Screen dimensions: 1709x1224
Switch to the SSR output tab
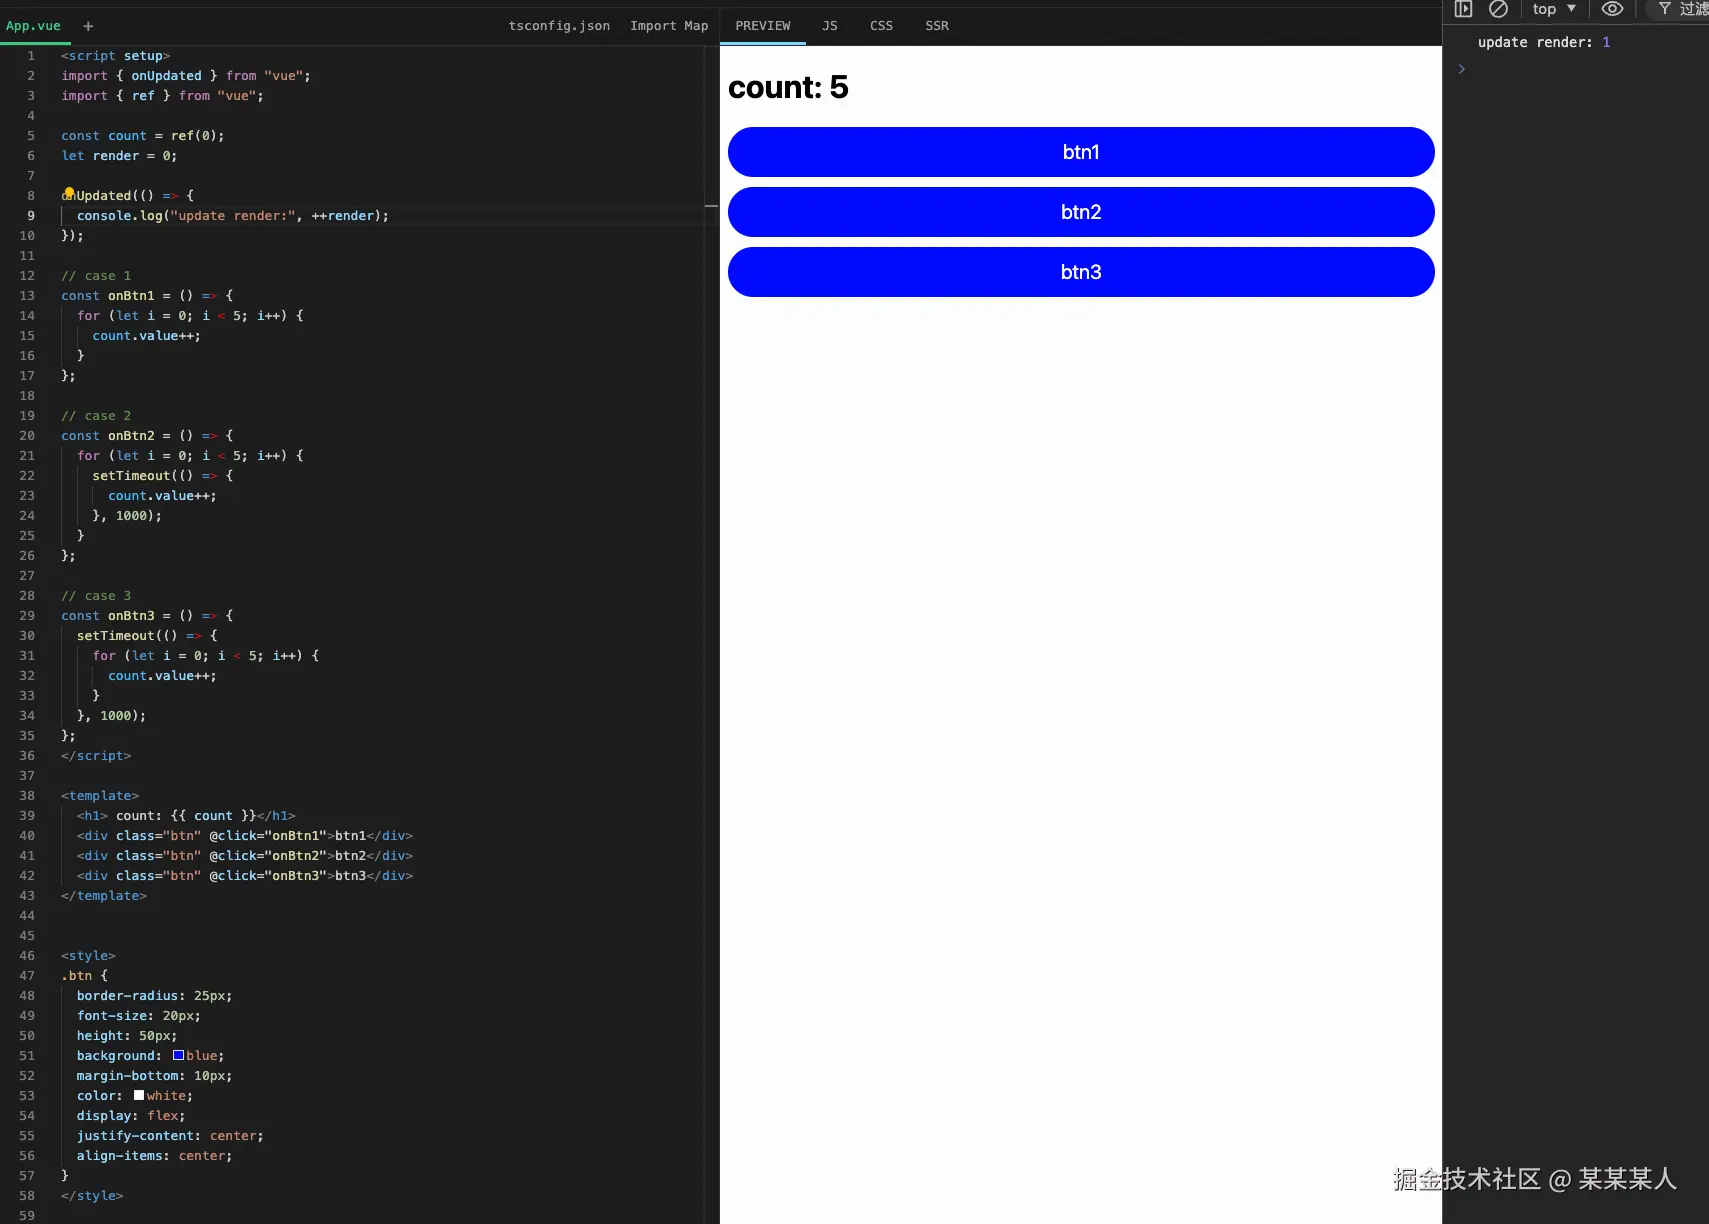[x=937, y=26]
